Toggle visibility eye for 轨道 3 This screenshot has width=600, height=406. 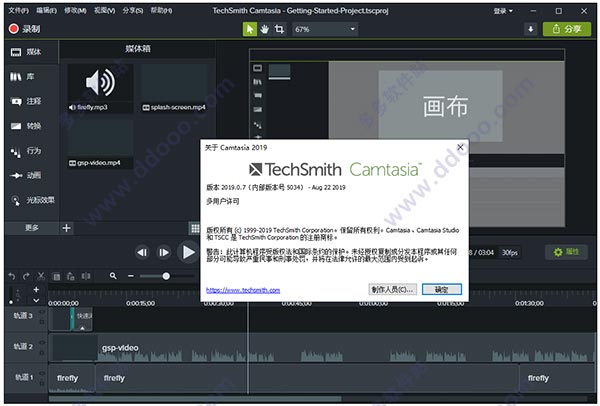tap(42, 312)
